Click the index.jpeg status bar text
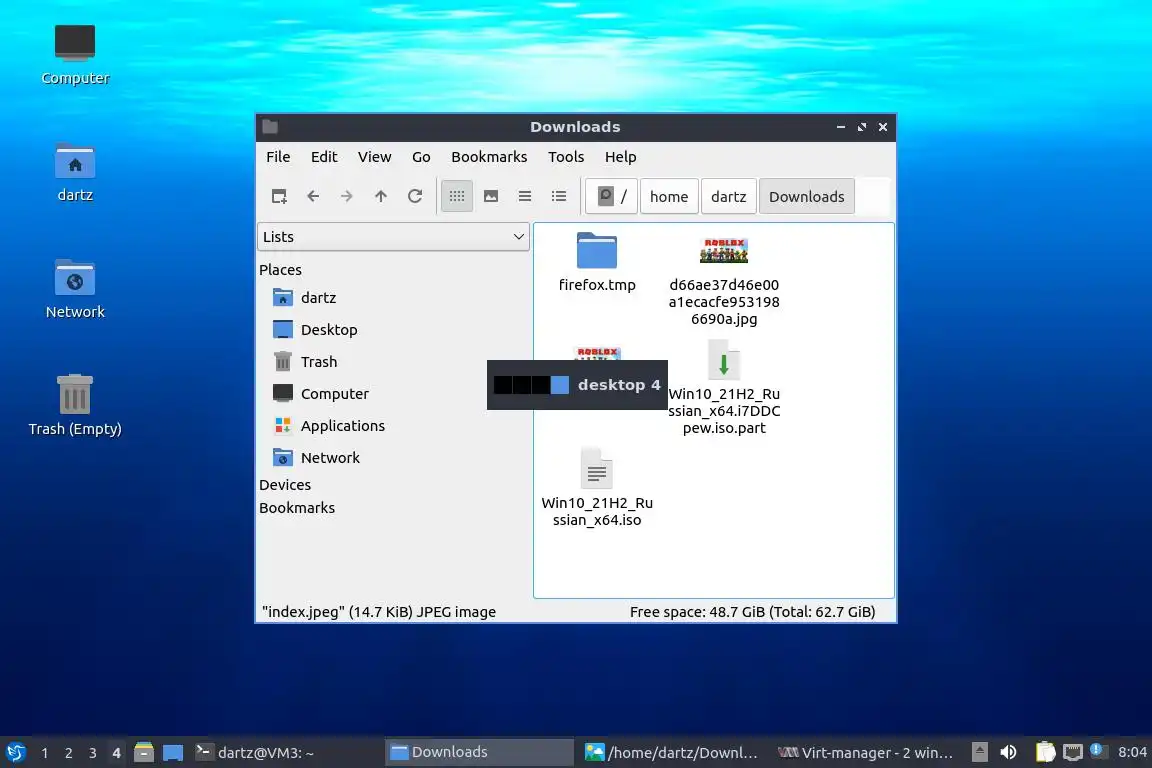The width and height of the screenshot is (1152, 768). (379, 611)
